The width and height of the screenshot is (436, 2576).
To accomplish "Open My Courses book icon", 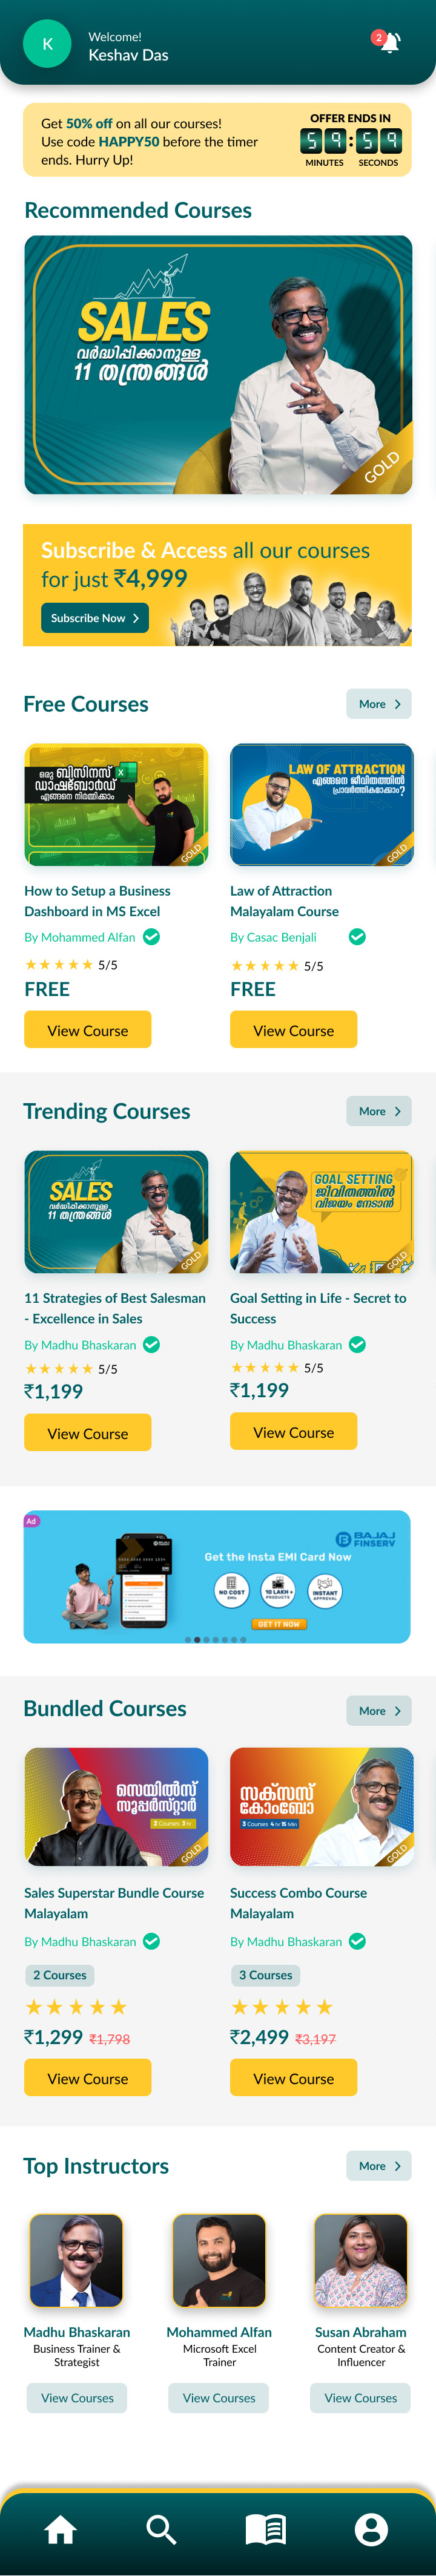I will (266, 2529).
